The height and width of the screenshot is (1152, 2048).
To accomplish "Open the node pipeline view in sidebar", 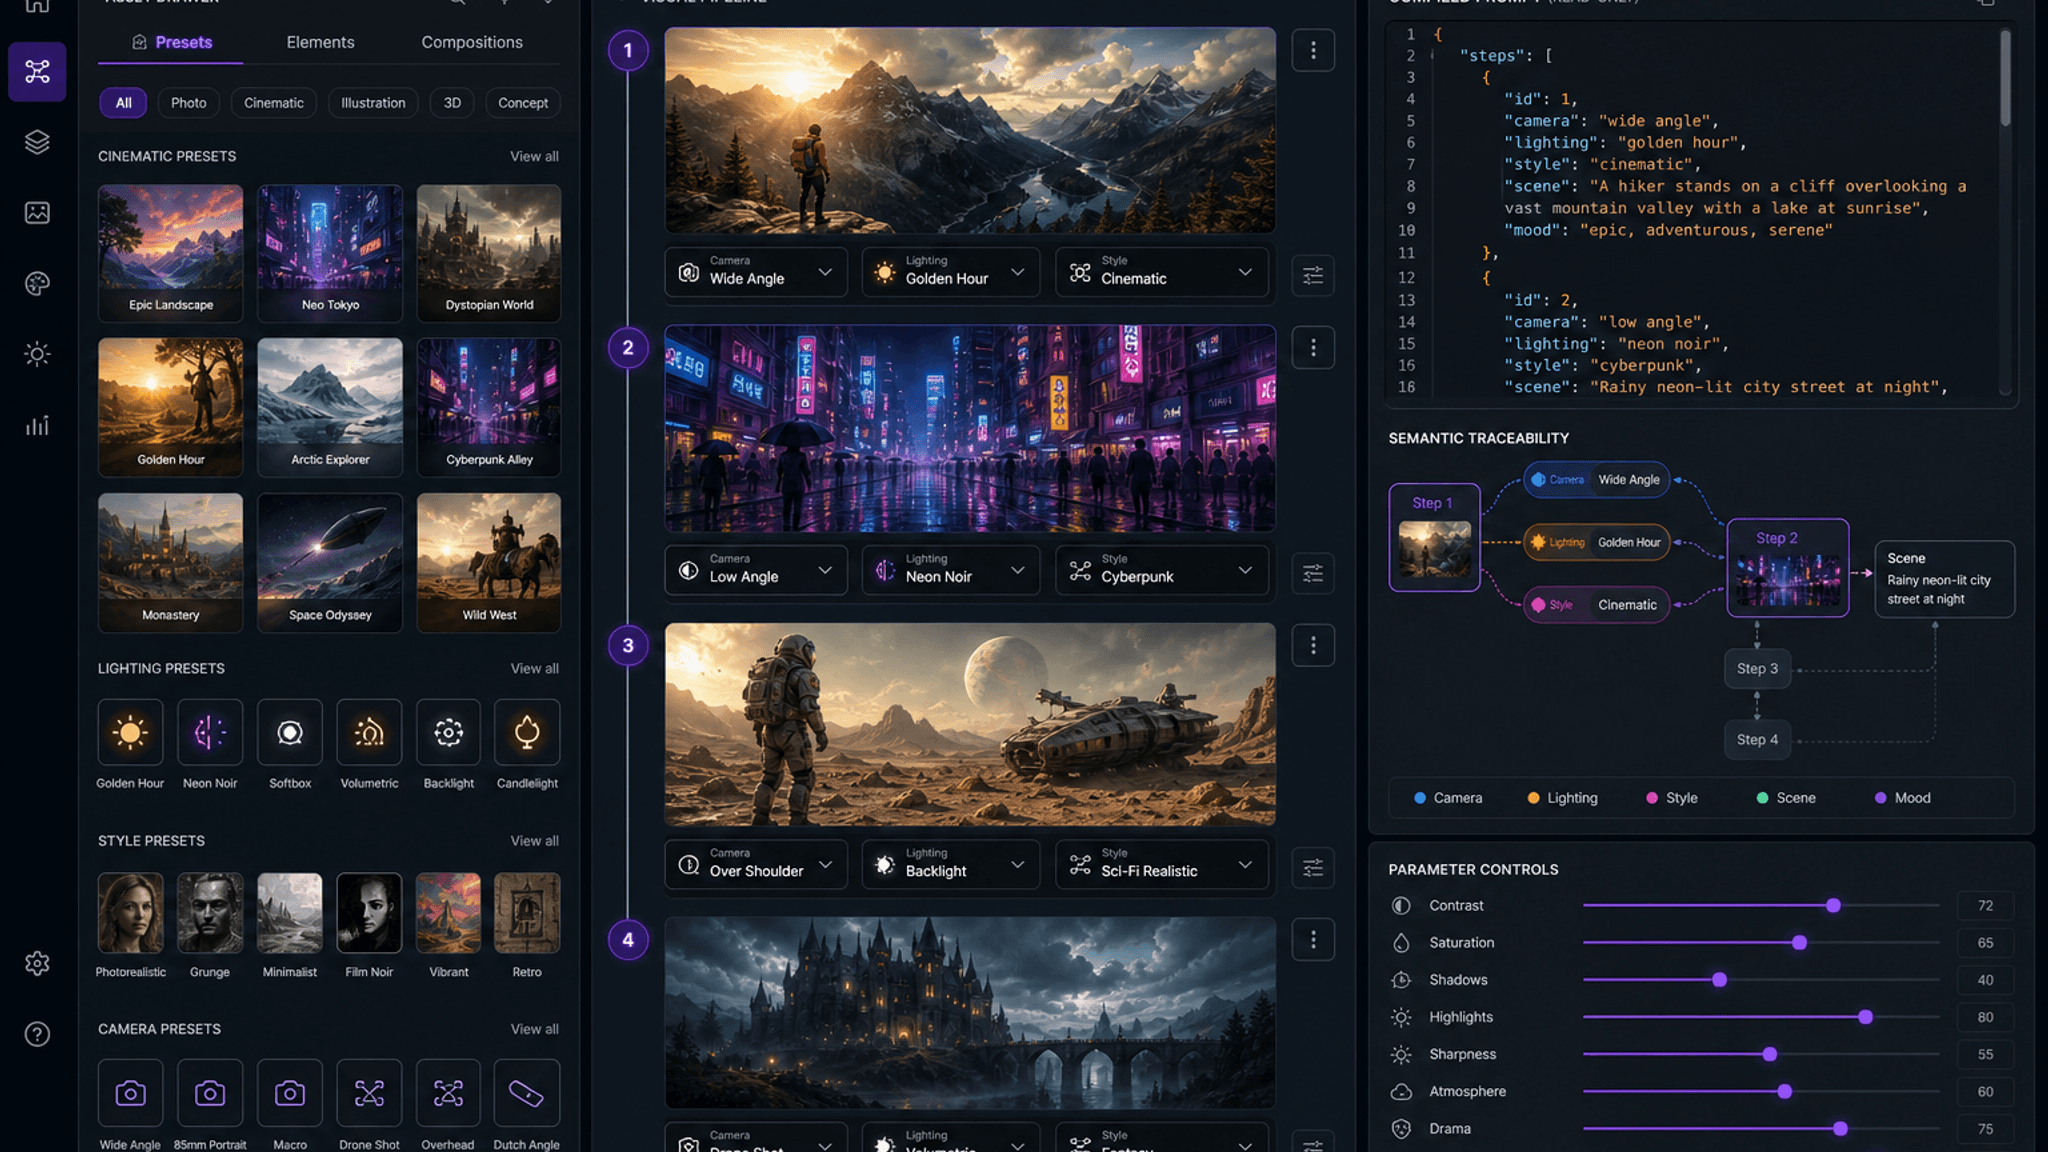I will tap(37, 71).
